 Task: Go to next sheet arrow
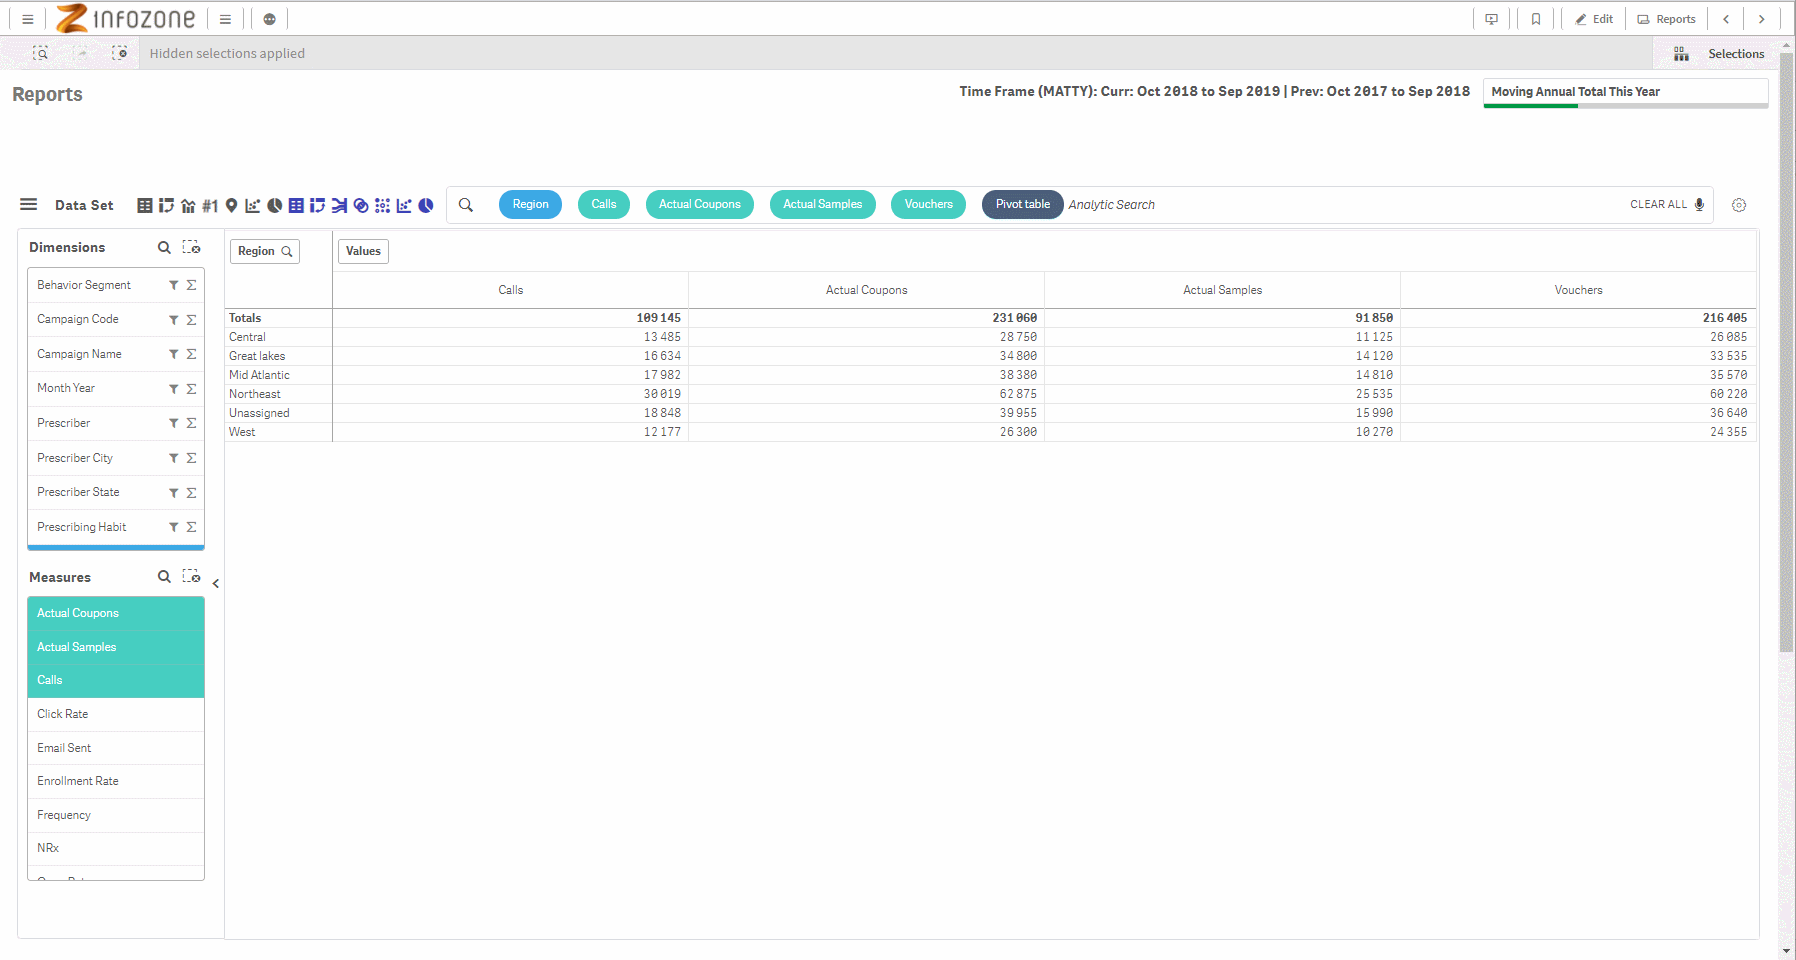(1762, 19)
